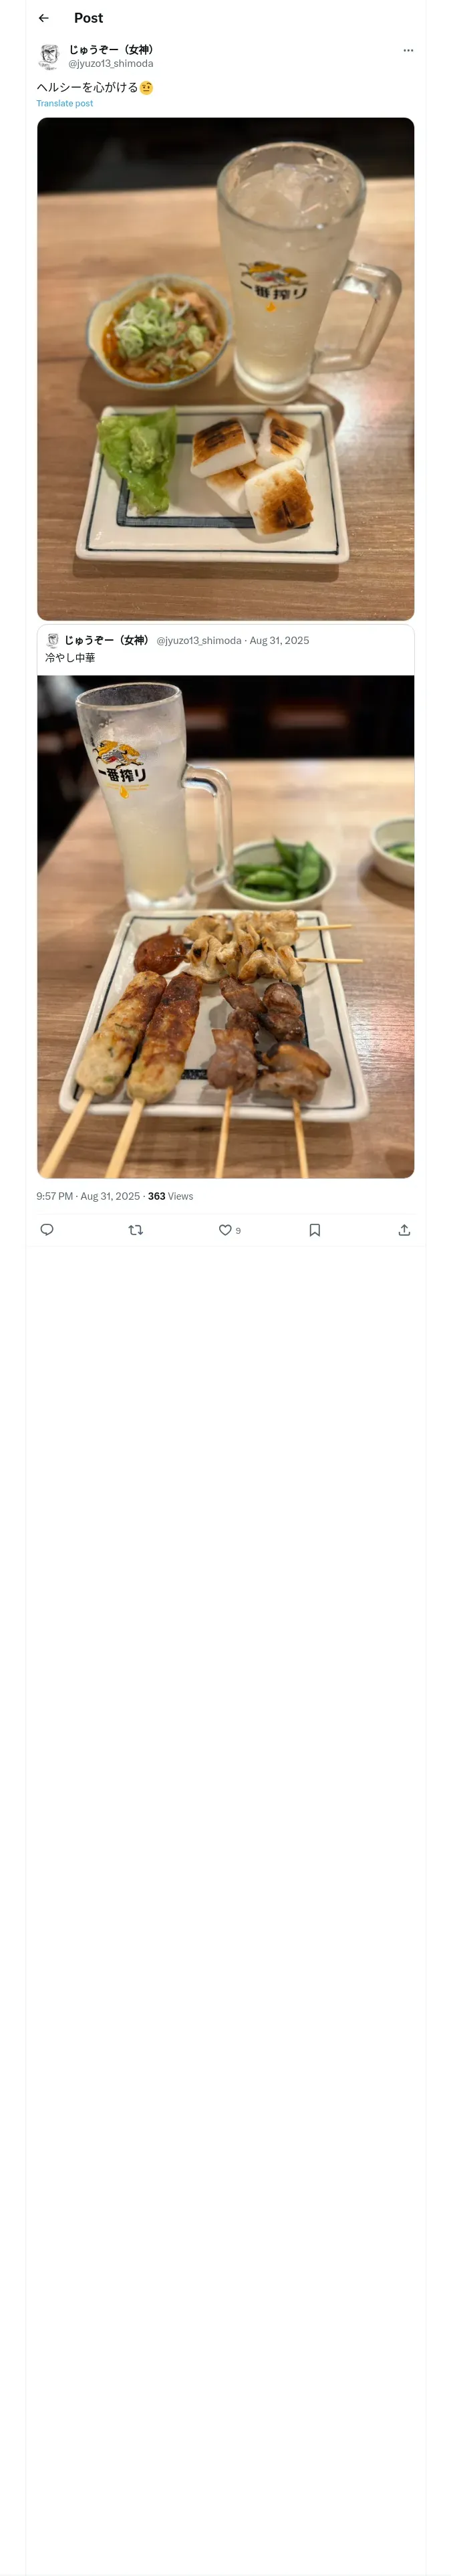View the 363 Views analytics

click(170, 1196)
